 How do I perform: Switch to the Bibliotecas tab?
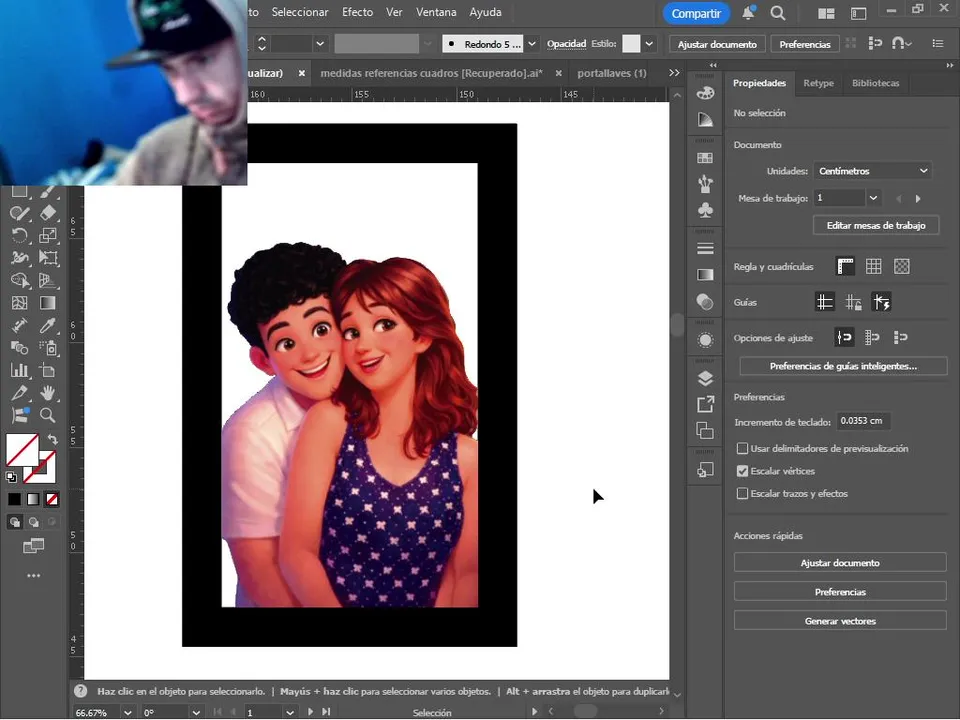pos(876,83)
